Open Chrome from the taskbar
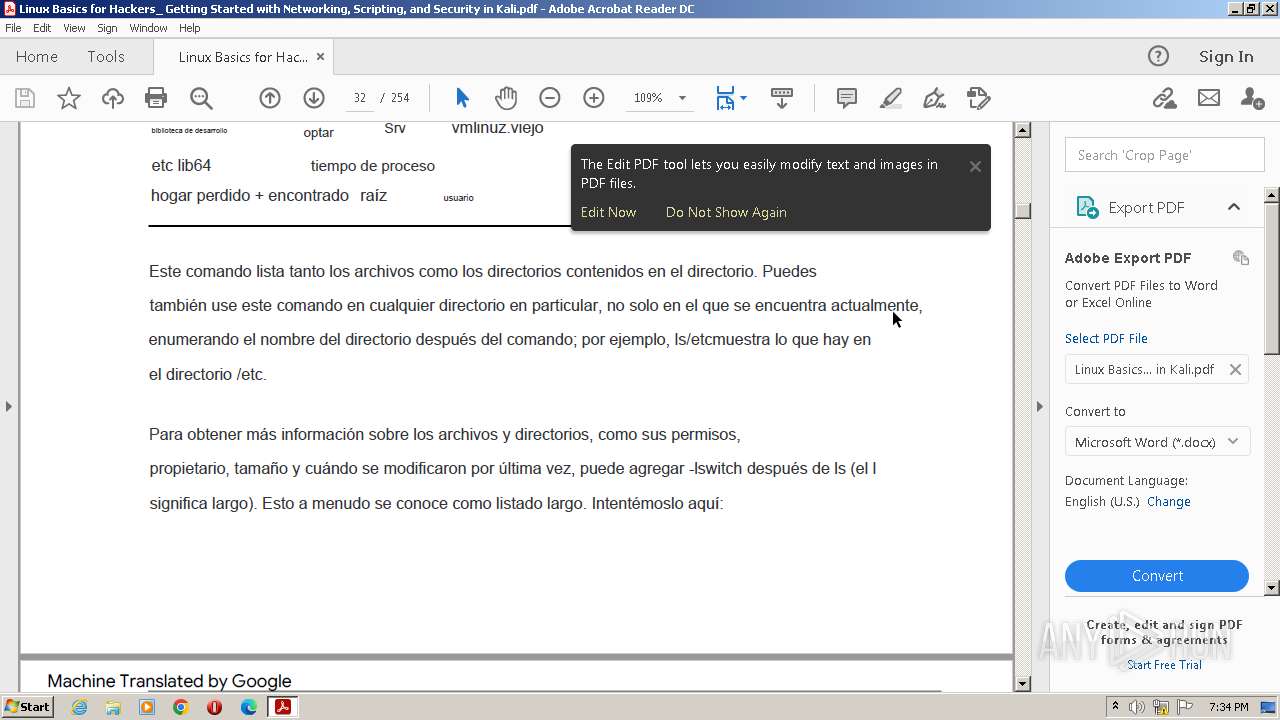The image size is (1280, 720). pyautogui.click(x=181, y=707)
